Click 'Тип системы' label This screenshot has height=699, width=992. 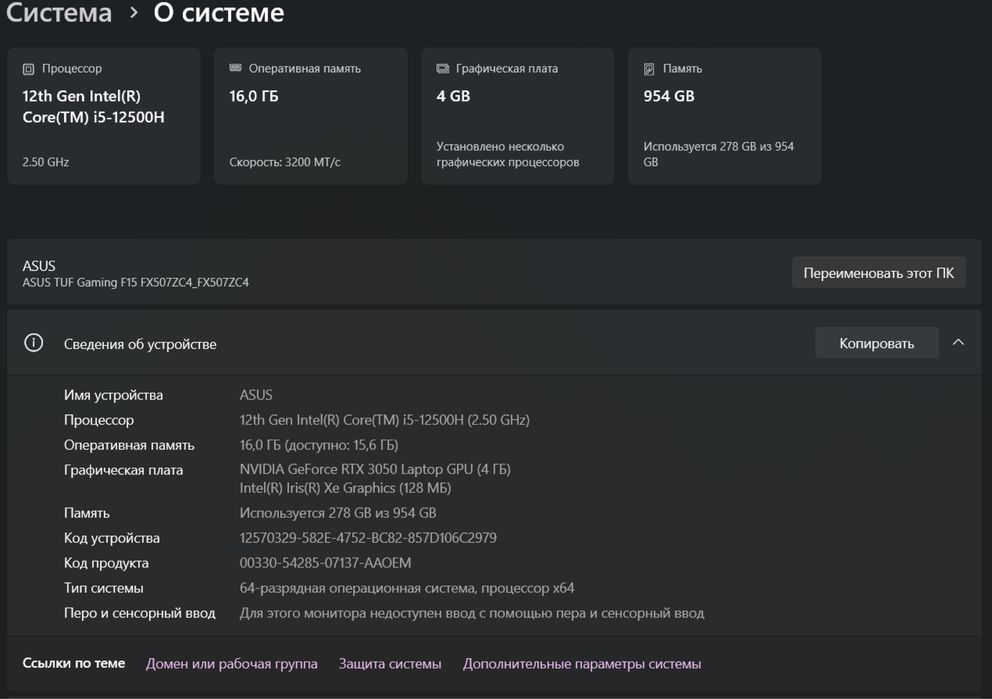pyautogui.click(x=103, y=588)
